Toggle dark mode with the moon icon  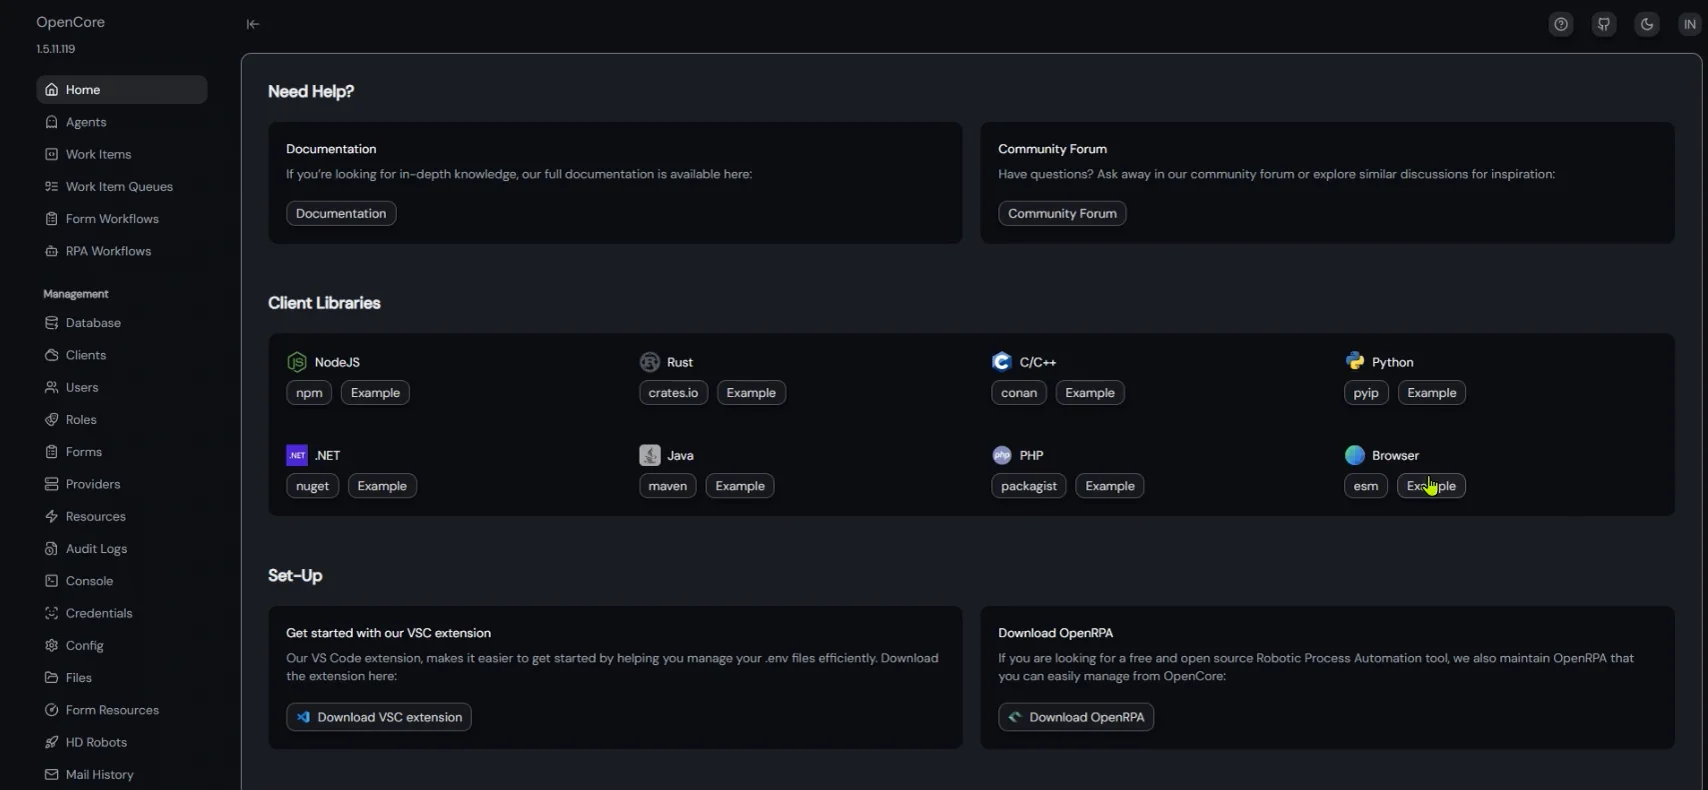pyautogui.click(x=1647, y=24)
